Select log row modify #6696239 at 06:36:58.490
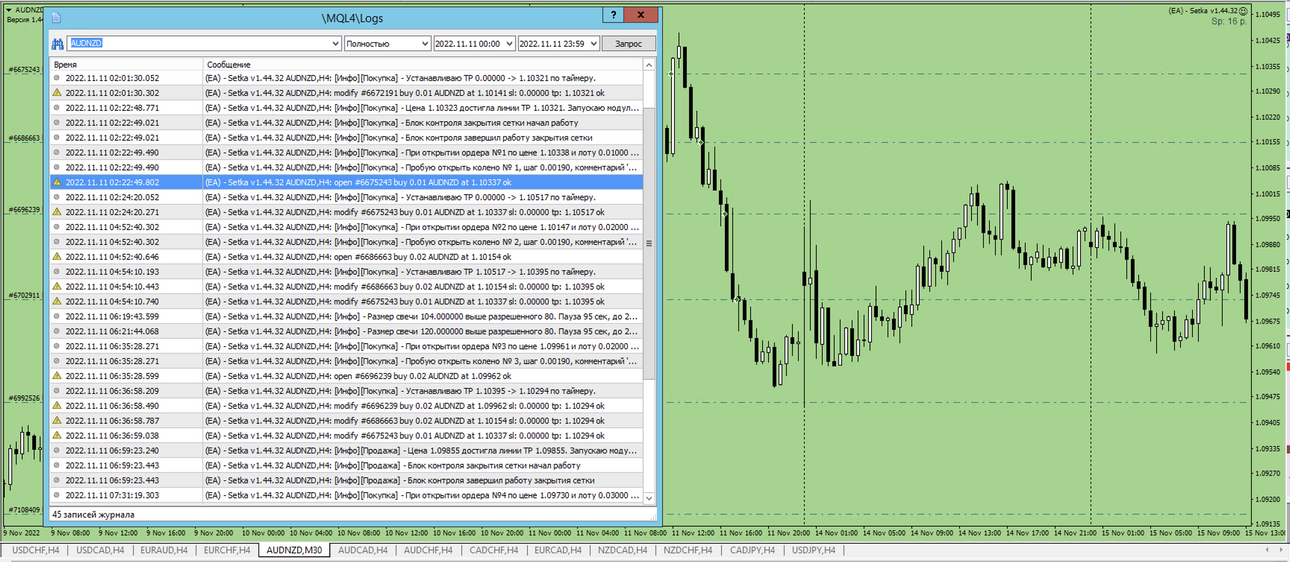The height and width of the screenshot is (562, 1290). click(x=346, y=406)
